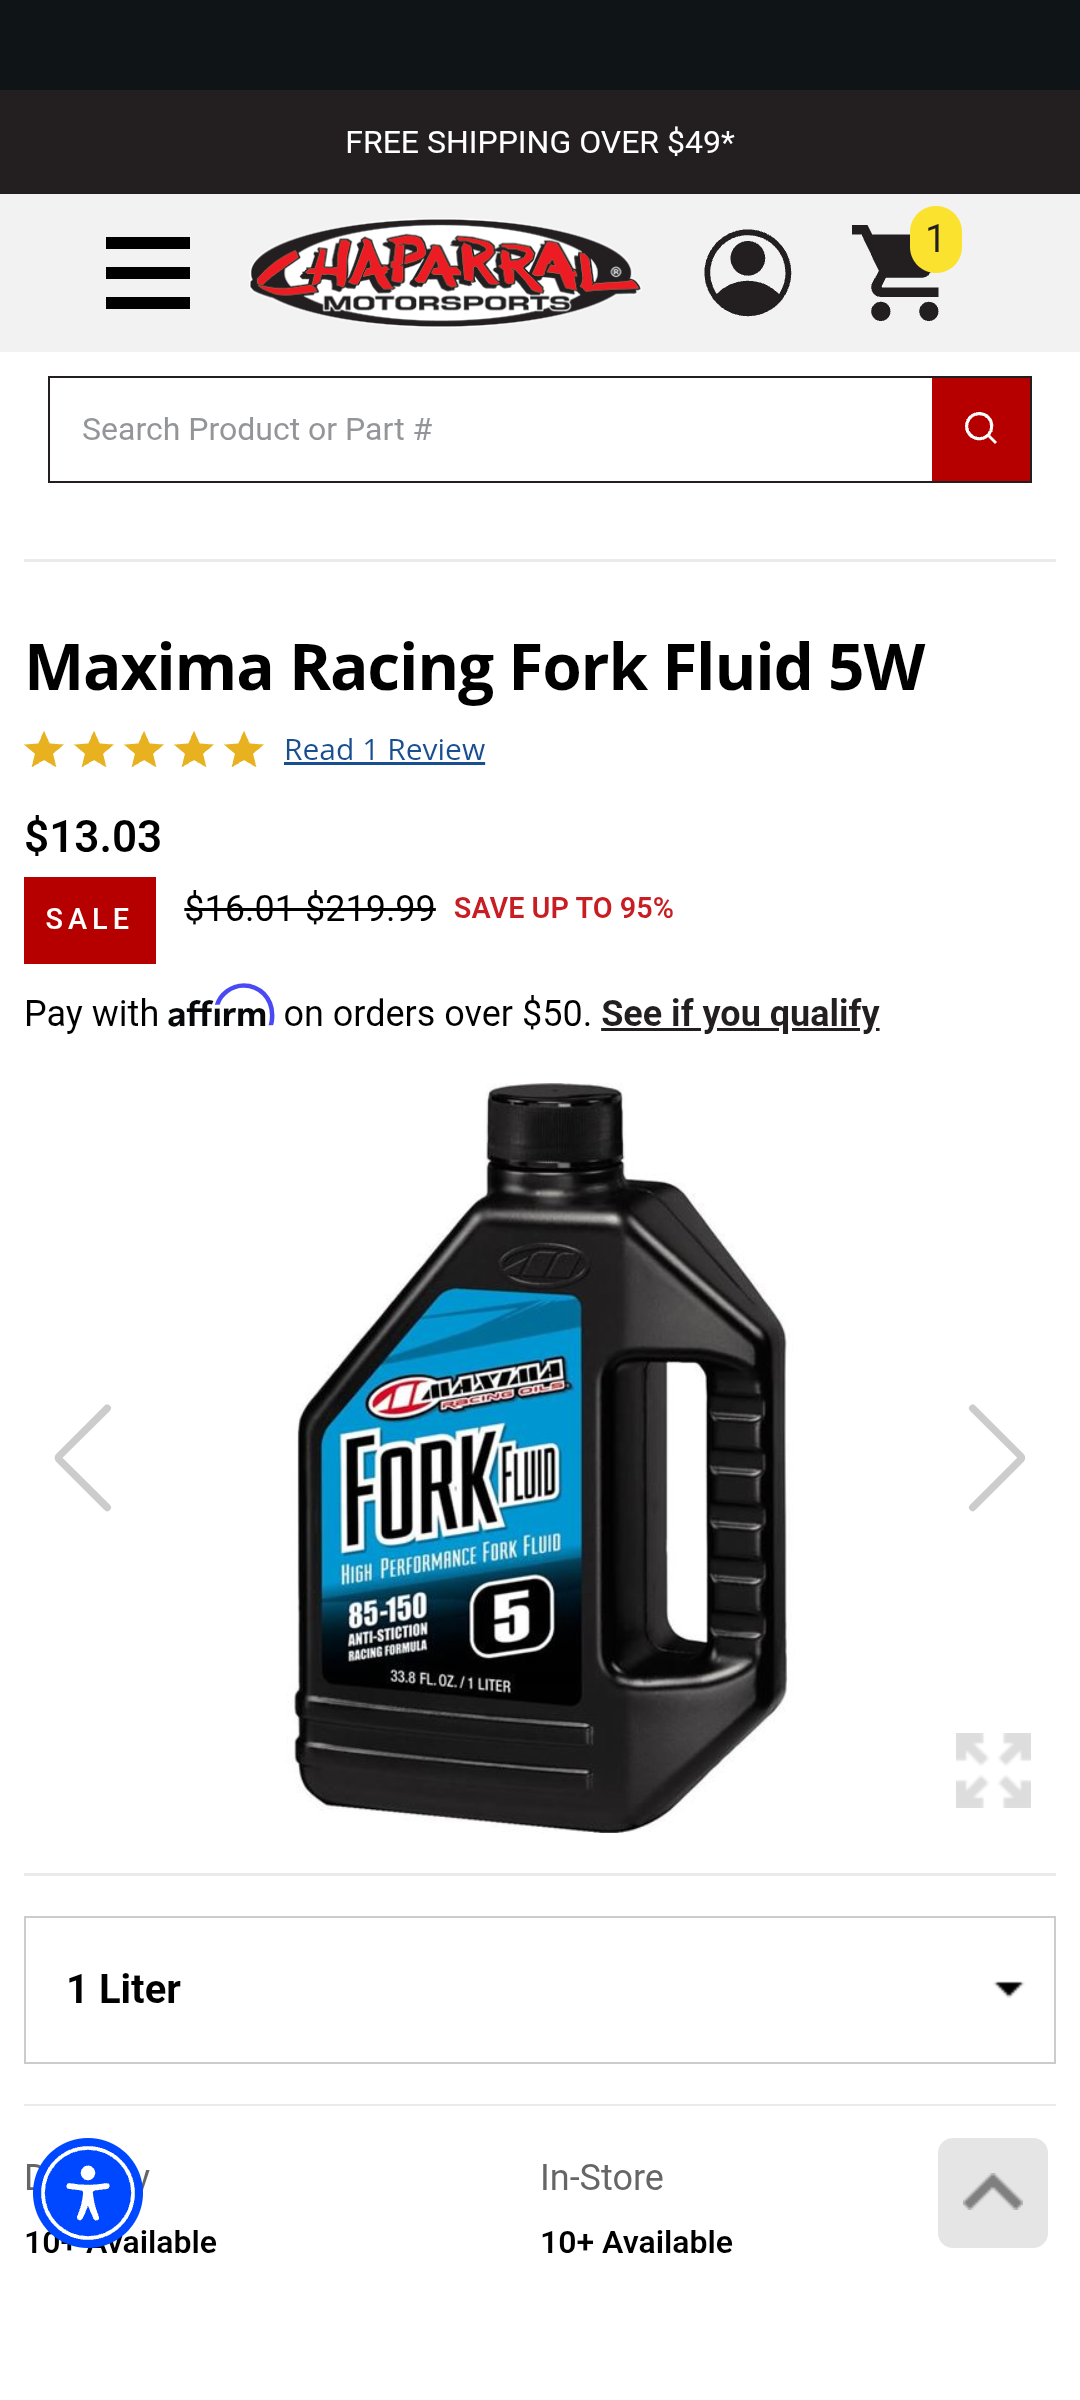Open the account profile icon
The image size is (1080, 2400).
[747, 273]
